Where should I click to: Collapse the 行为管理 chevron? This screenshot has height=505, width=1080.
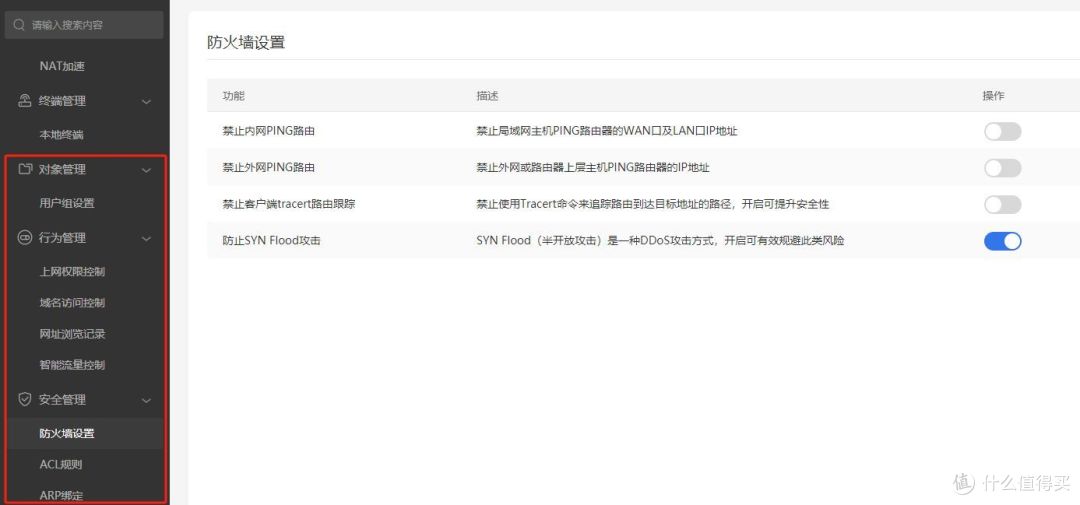pos(146,239)
